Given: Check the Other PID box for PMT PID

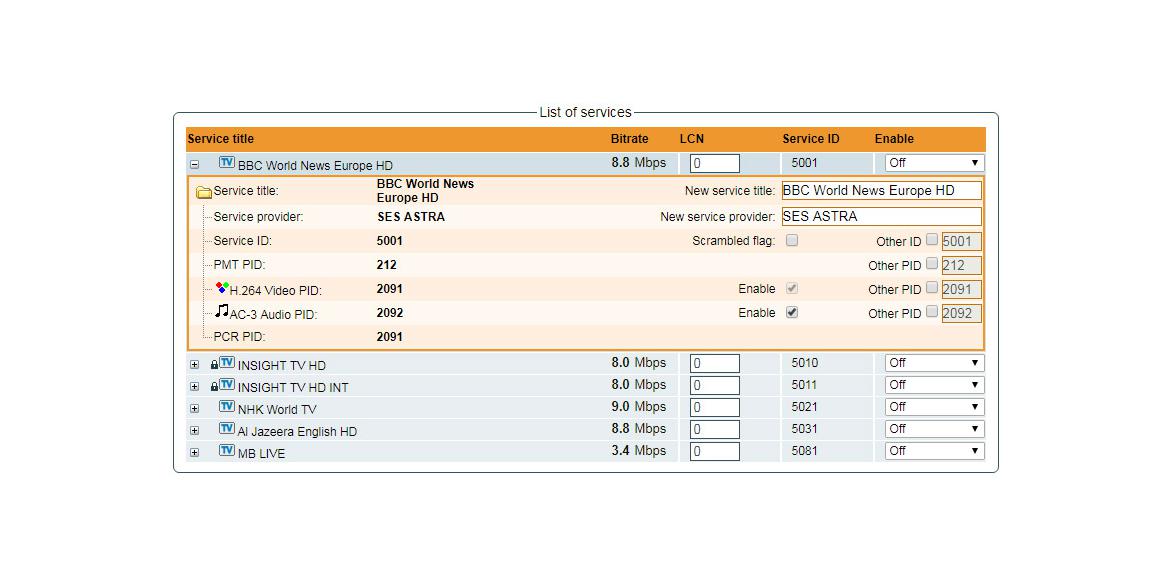Looking at the screenshot, I should [x=932, y=265].
